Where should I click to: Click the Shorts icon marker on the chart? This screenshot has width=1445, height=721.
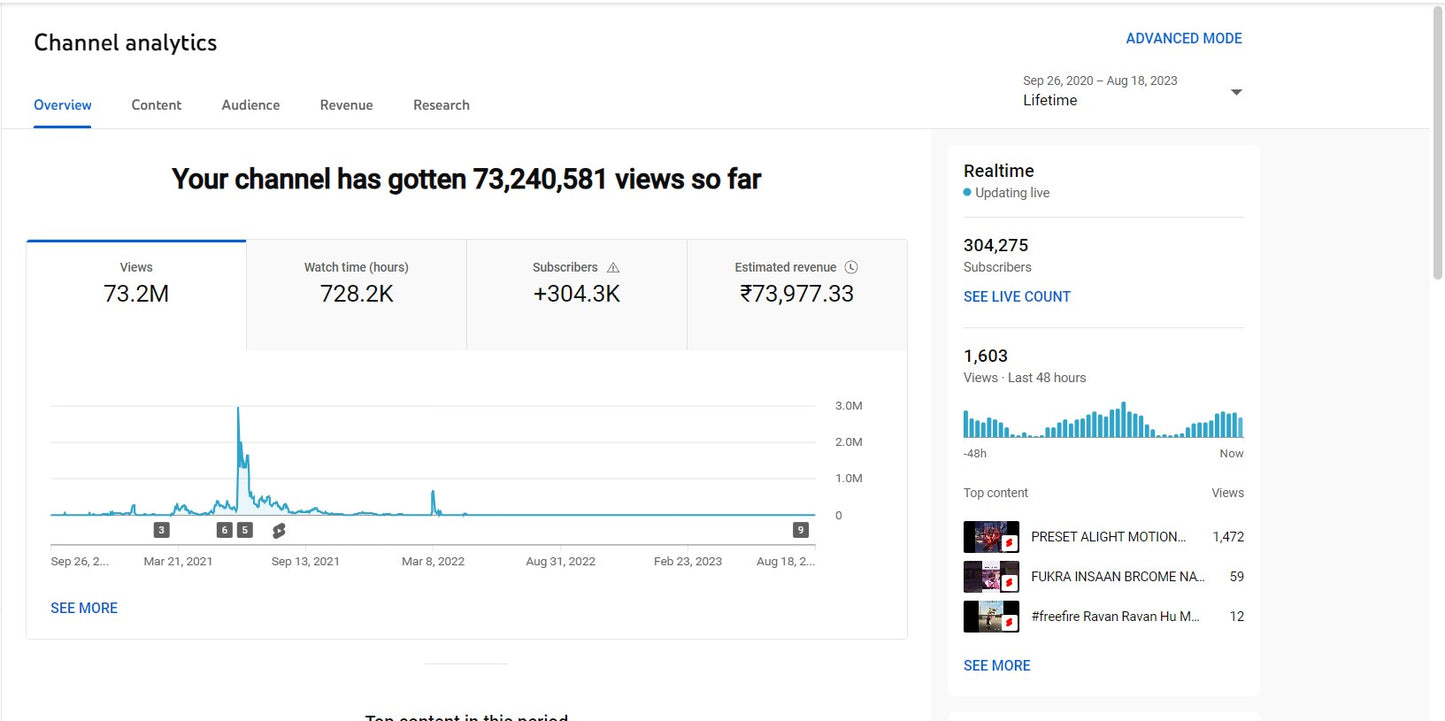pyautogui.click(x=279, y=530)
